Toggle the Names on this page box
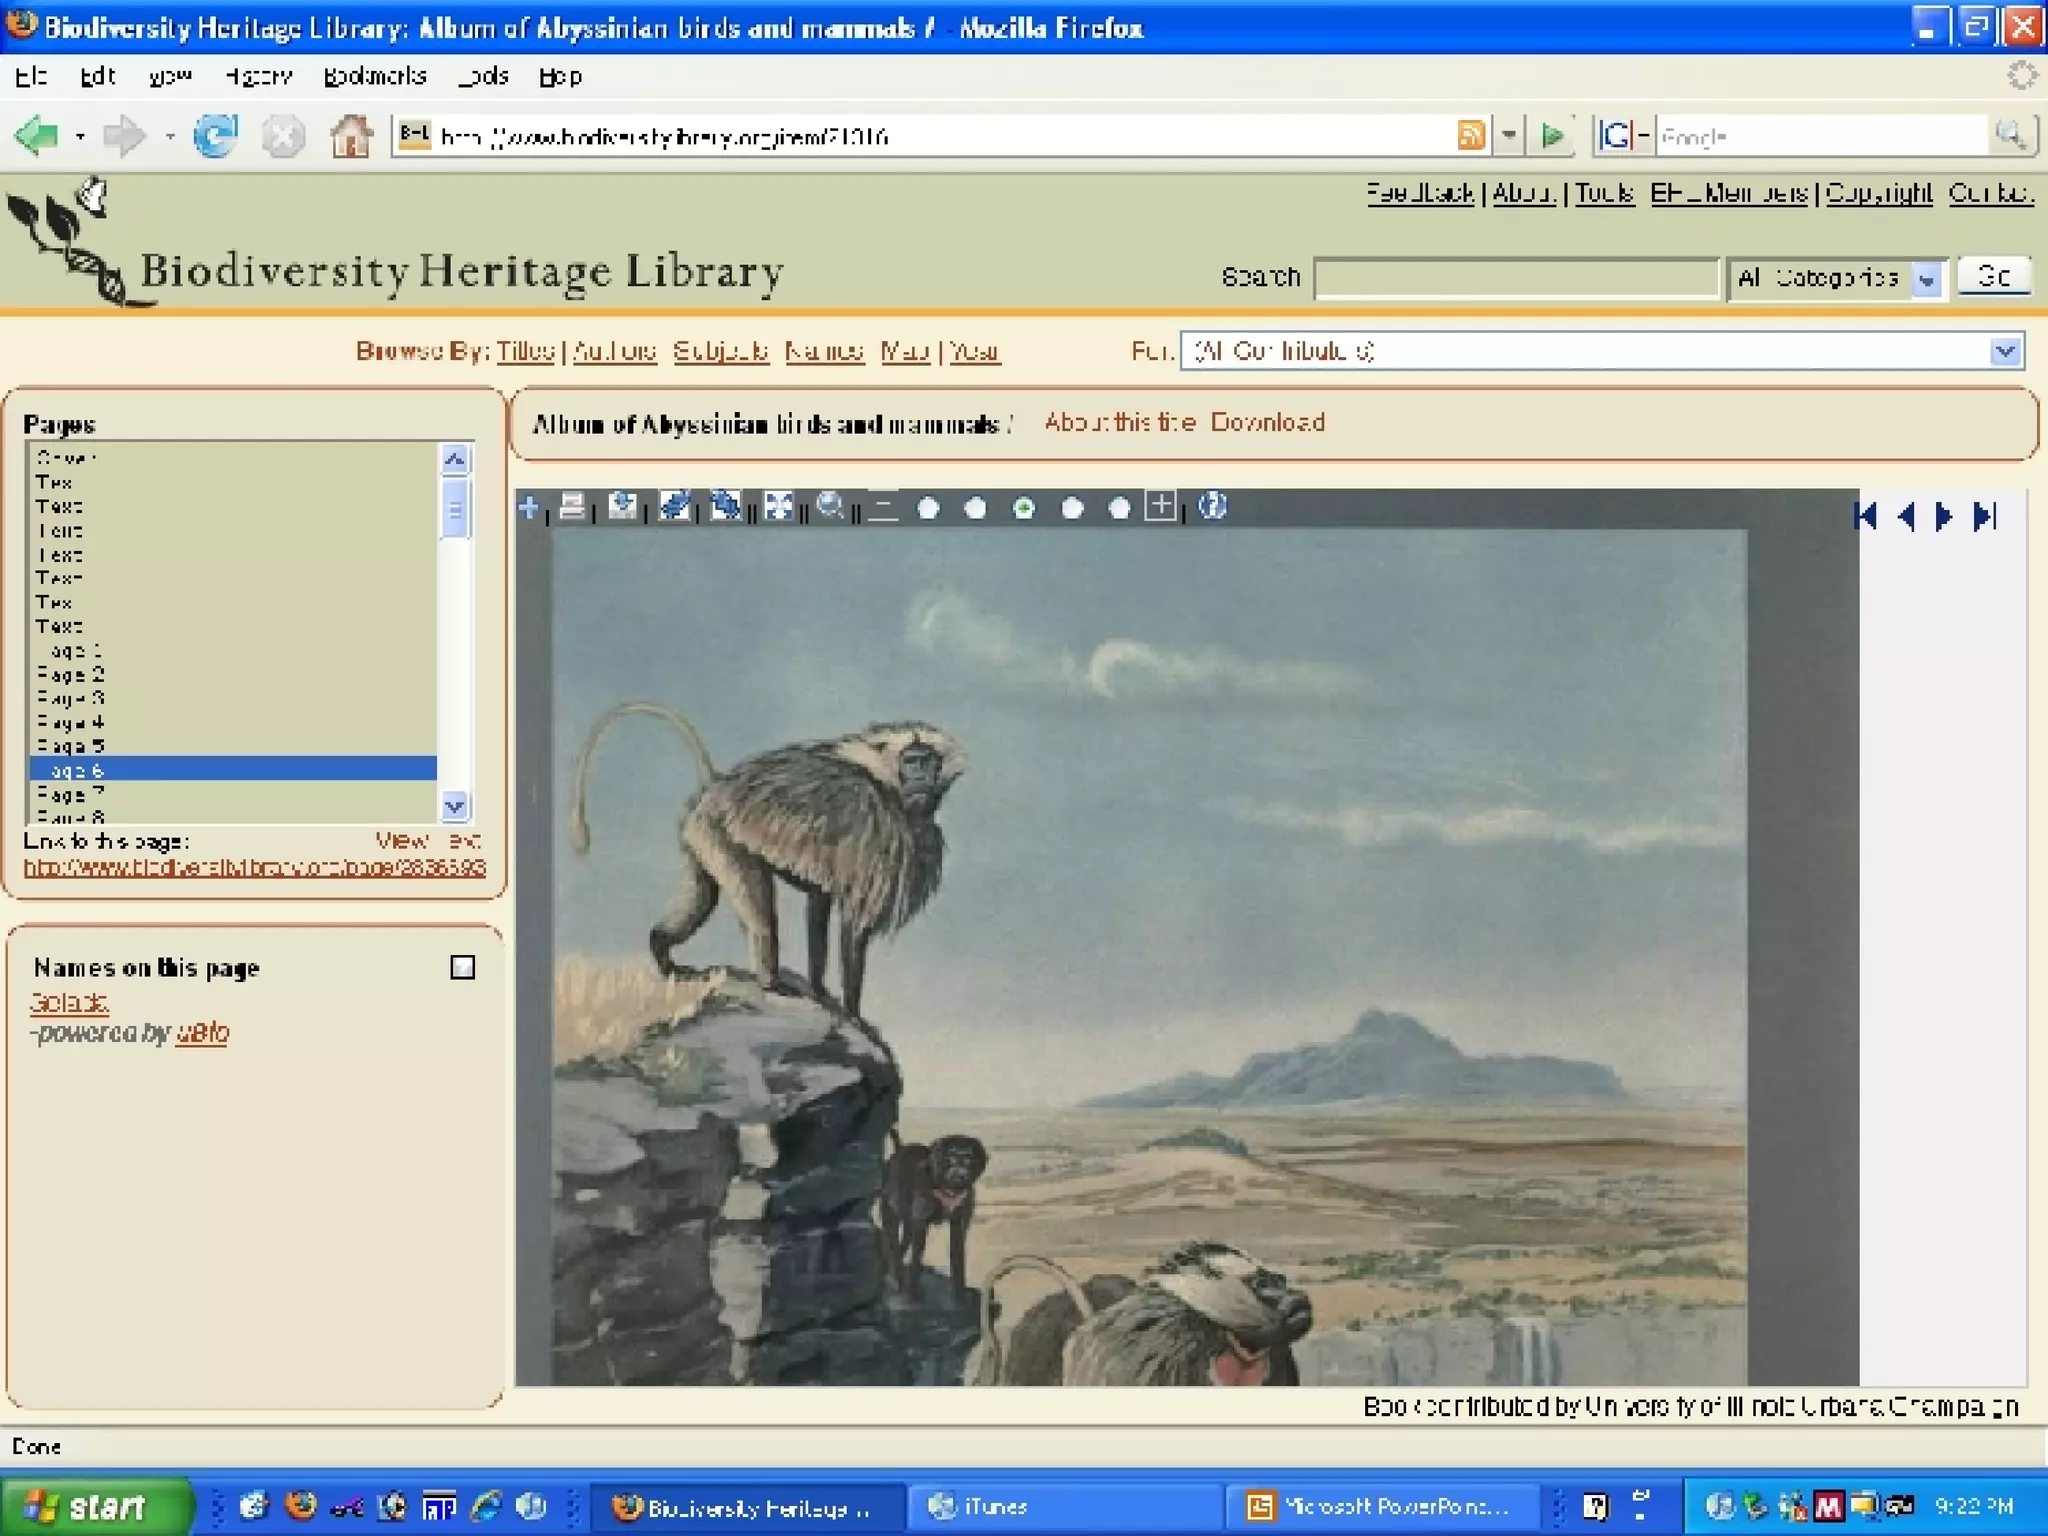2048x1536 pixels. (462, 967)
